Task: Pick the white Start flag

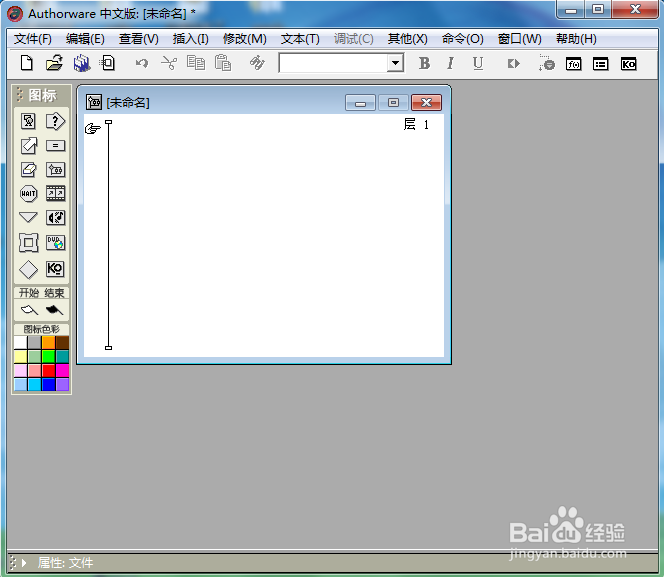Action: pyautogui.click(x=29, y=310)
